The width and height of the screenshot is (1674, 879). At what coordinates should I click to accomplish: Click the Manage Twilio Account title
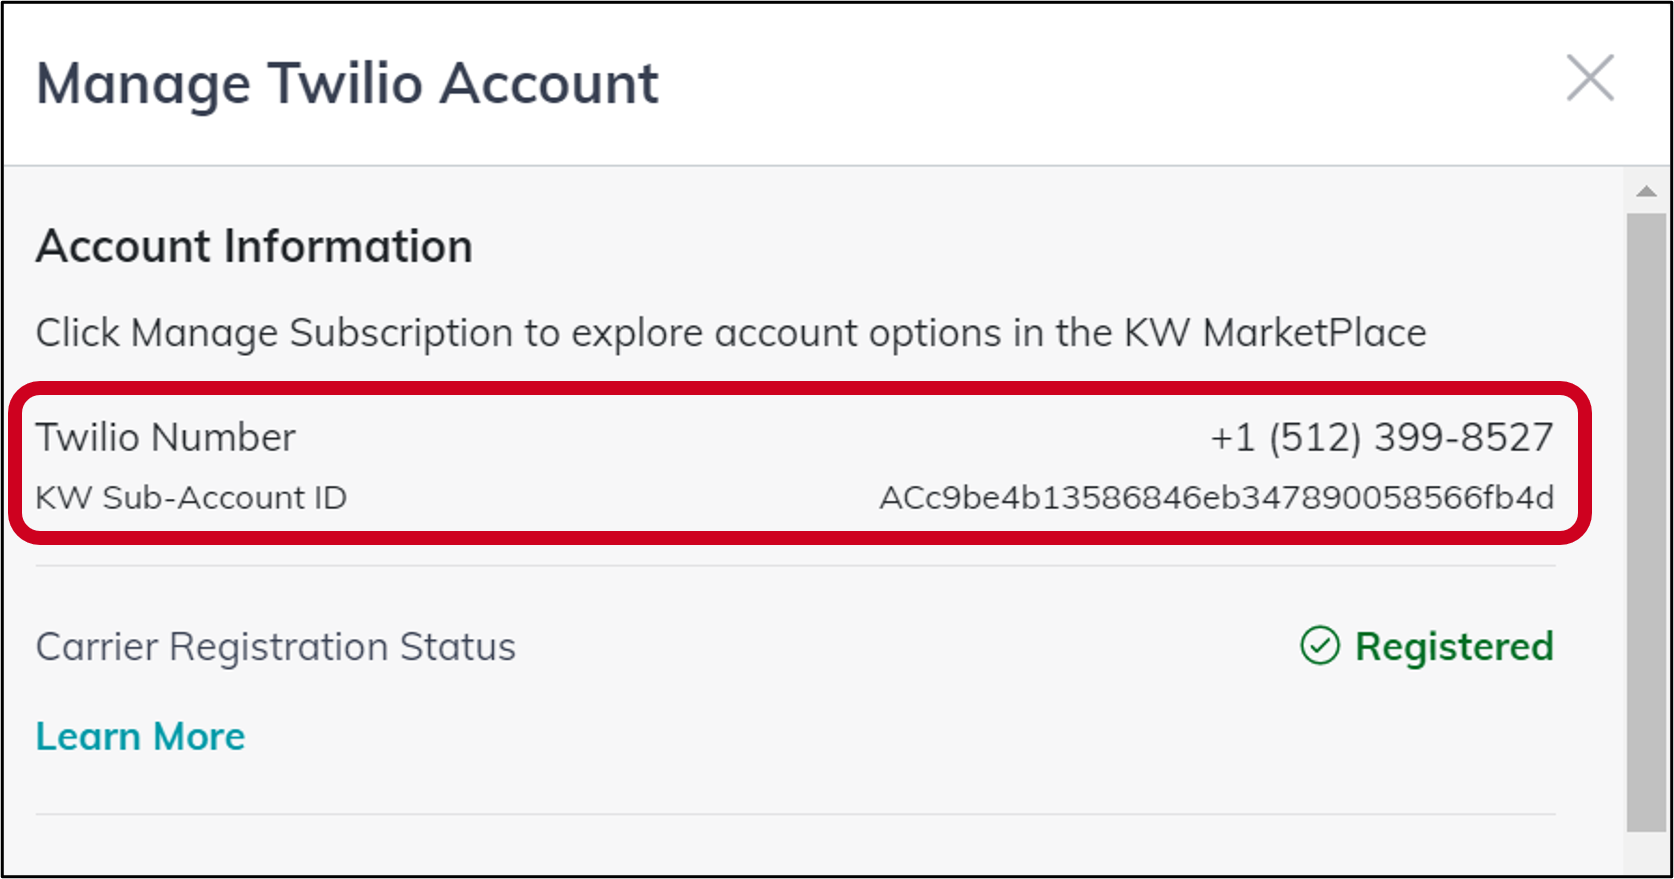(347, 83)
